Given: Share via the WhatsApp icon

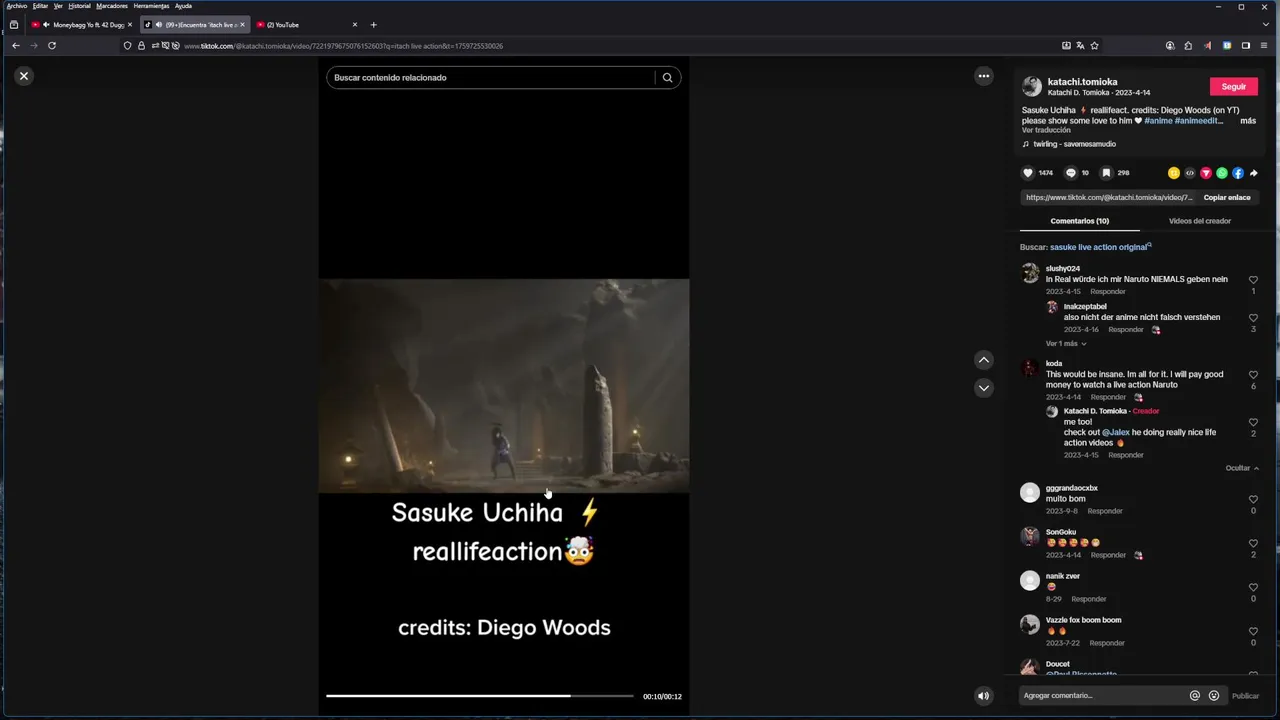Looking at the screenshot, I should pos(1222,173).
